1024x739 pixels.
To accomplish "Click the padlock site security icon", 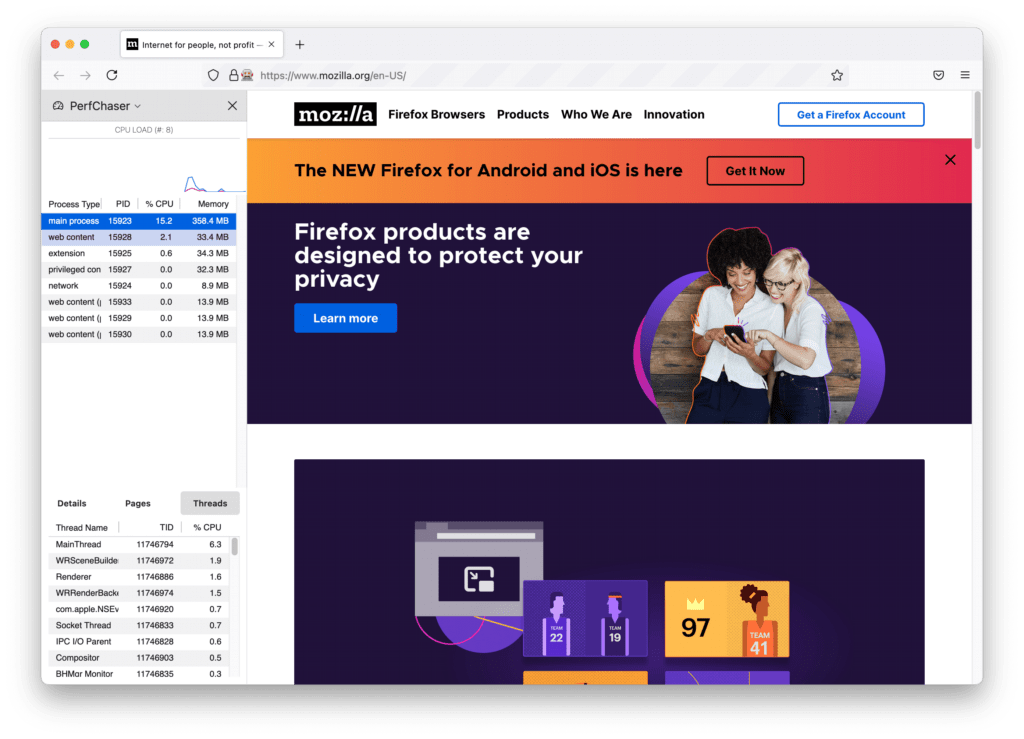I will [233, 76].
